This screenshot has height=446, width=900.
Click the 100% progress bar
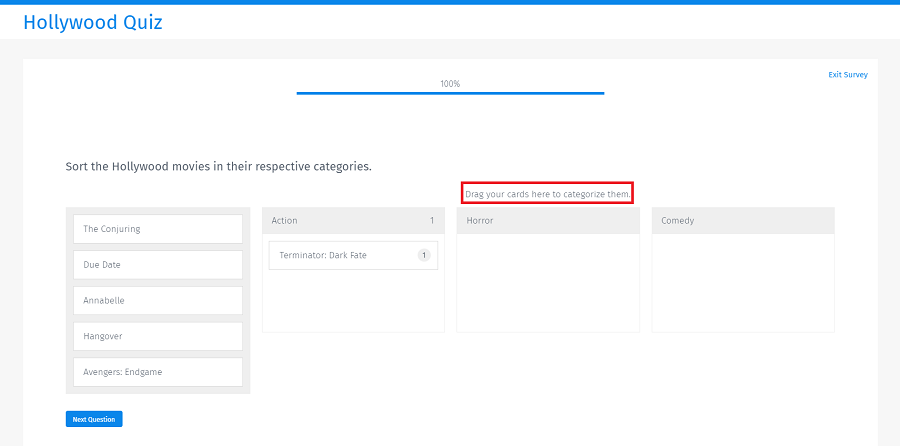click(x=450, y=93)
